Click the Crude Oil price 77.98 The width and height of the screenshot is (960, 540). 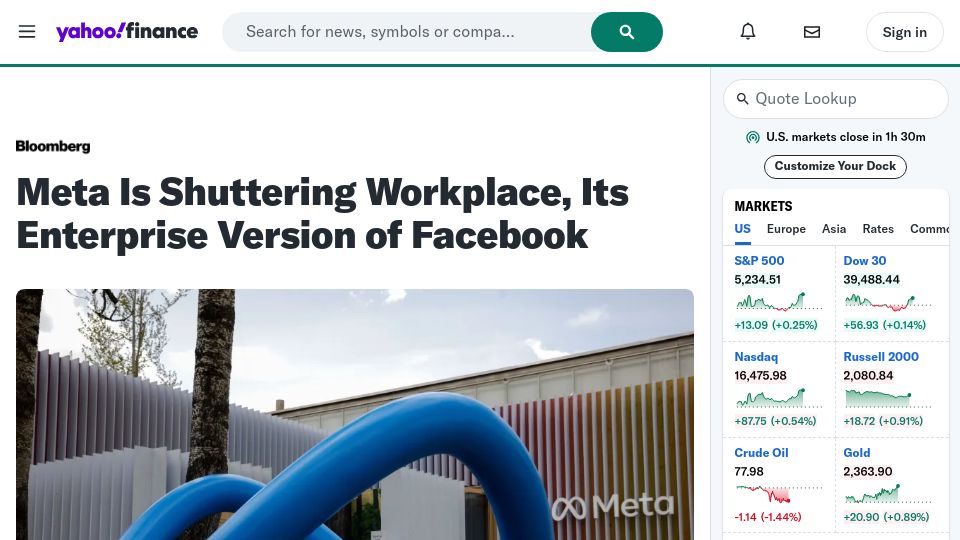(749, 472)
